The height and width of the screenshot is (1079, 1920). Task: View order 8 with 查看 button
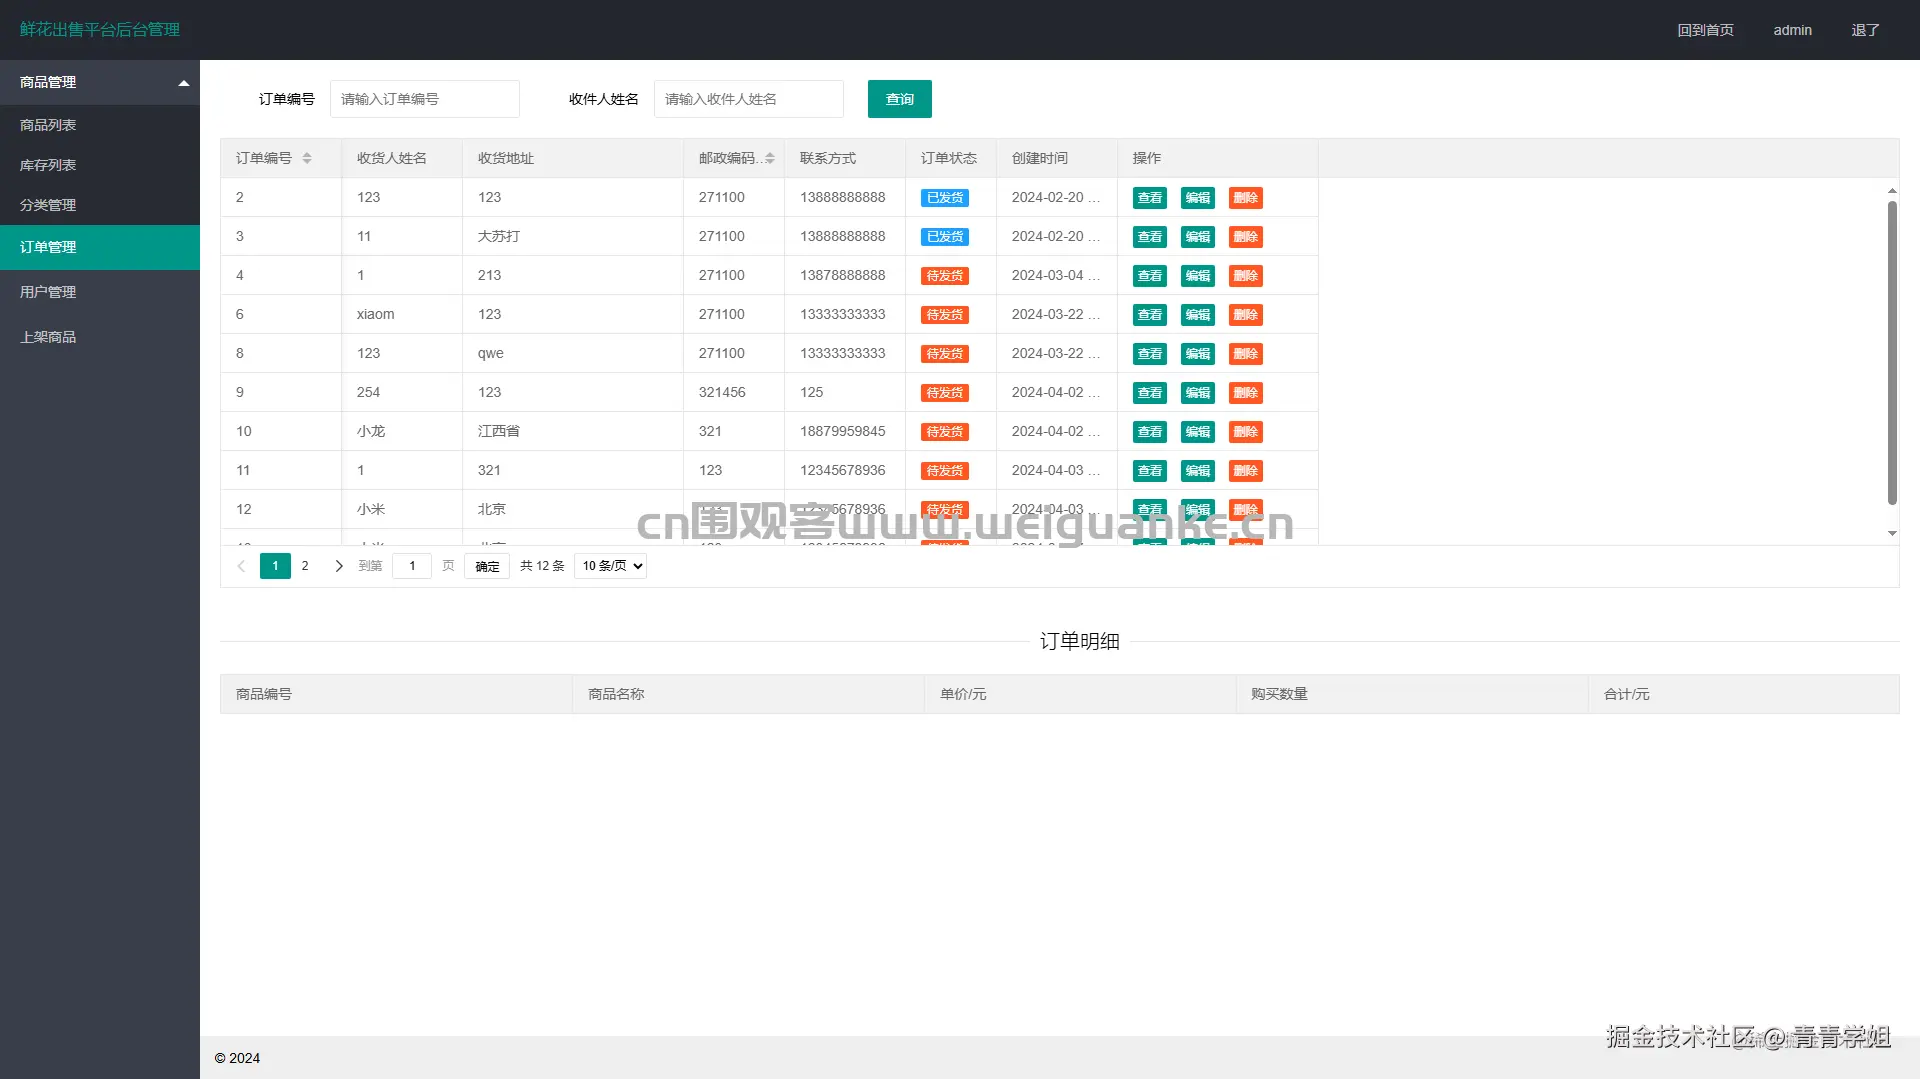pos(1150,354)
